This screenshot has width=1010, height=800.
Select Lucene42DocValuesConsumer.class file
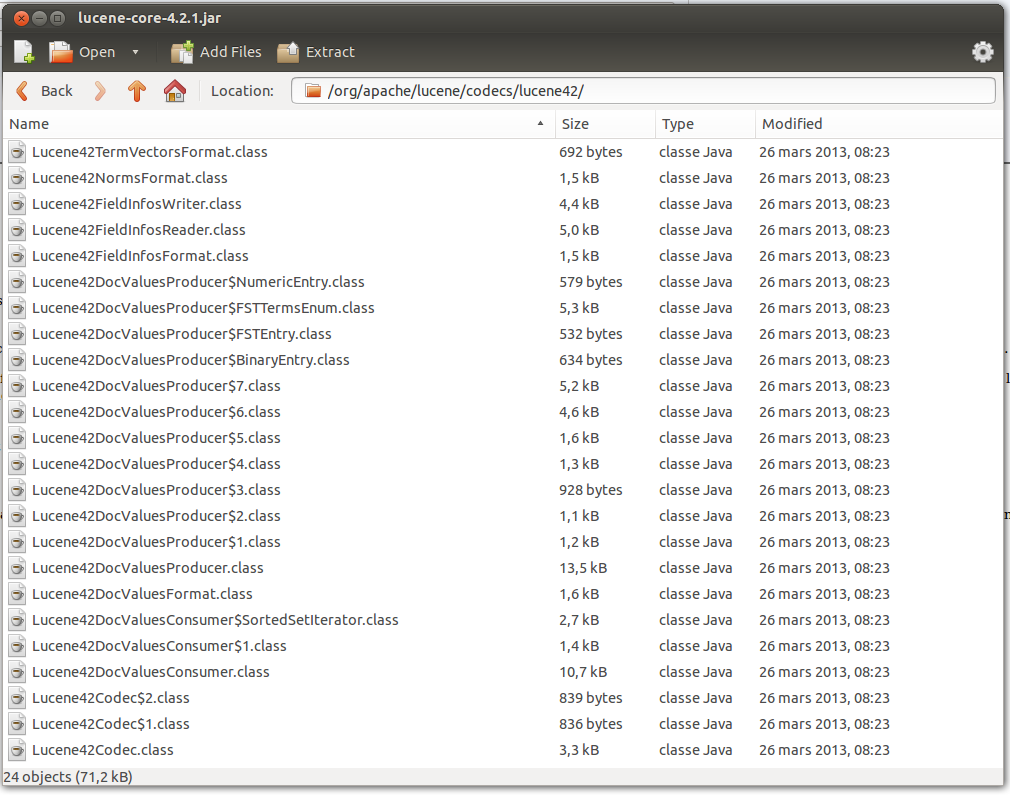click(x=502, y=672)
